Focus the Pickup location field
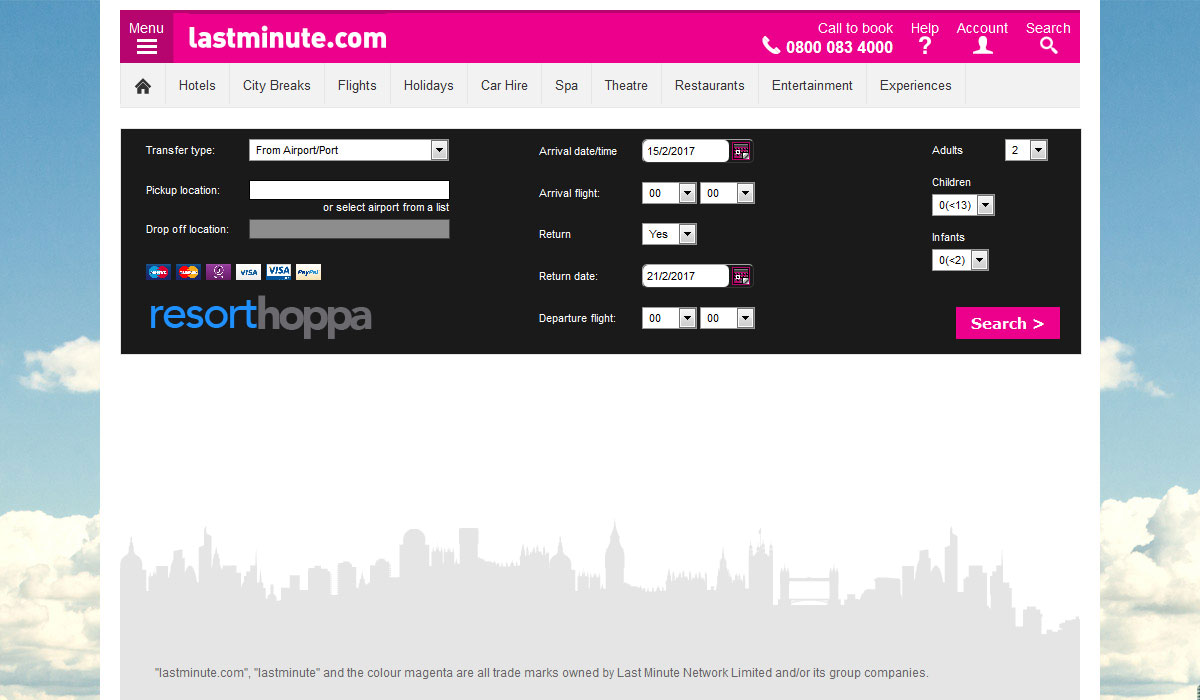This screenshot has height=700, width=1200. click(349, 190)
